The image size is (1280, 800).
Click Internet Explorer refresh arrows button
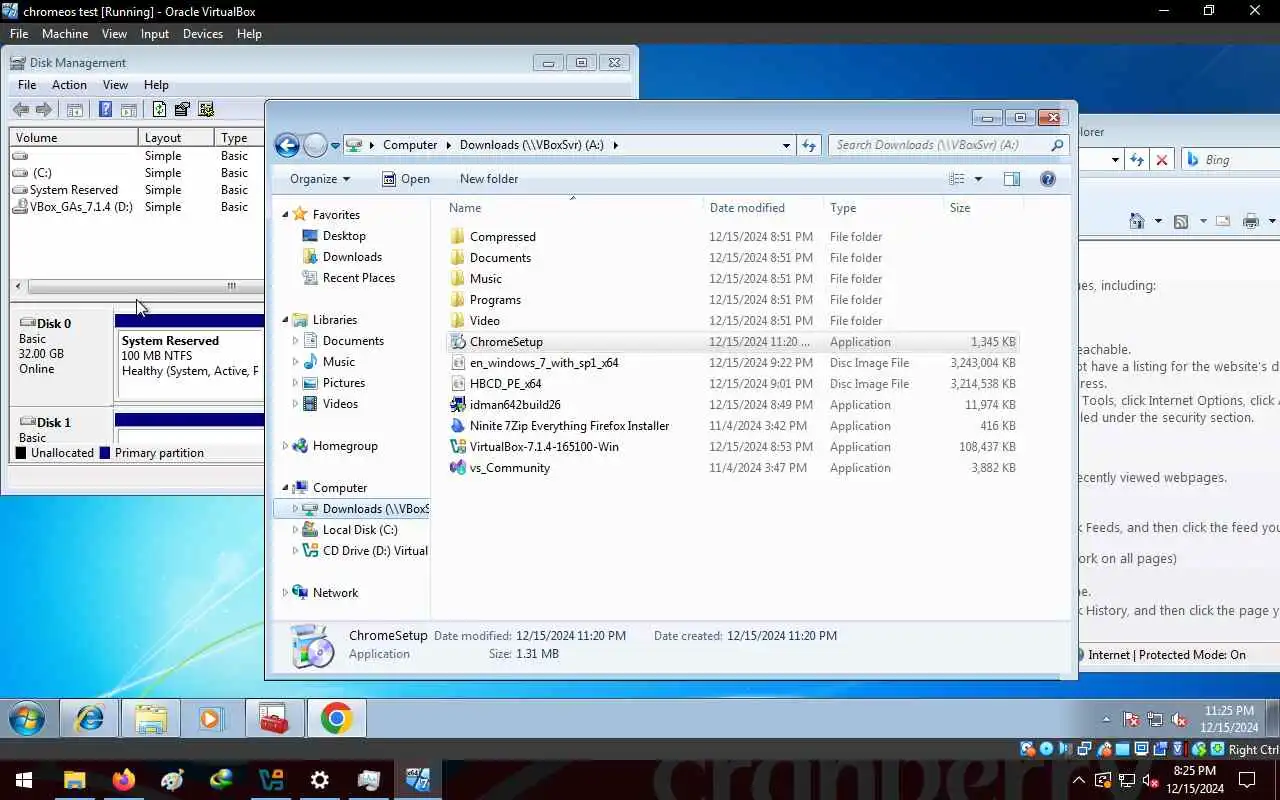tap(1137, 160)
